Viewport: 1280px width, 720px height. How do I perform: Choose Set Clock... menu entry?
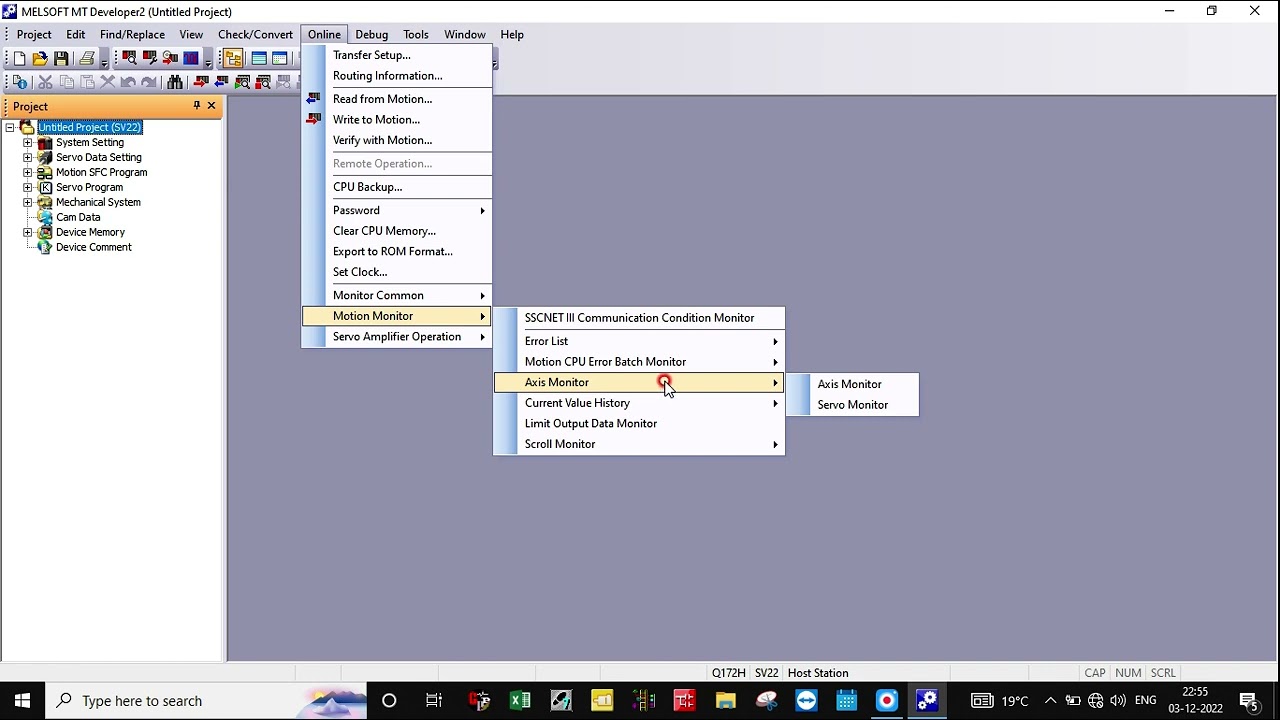click(397, 272)
